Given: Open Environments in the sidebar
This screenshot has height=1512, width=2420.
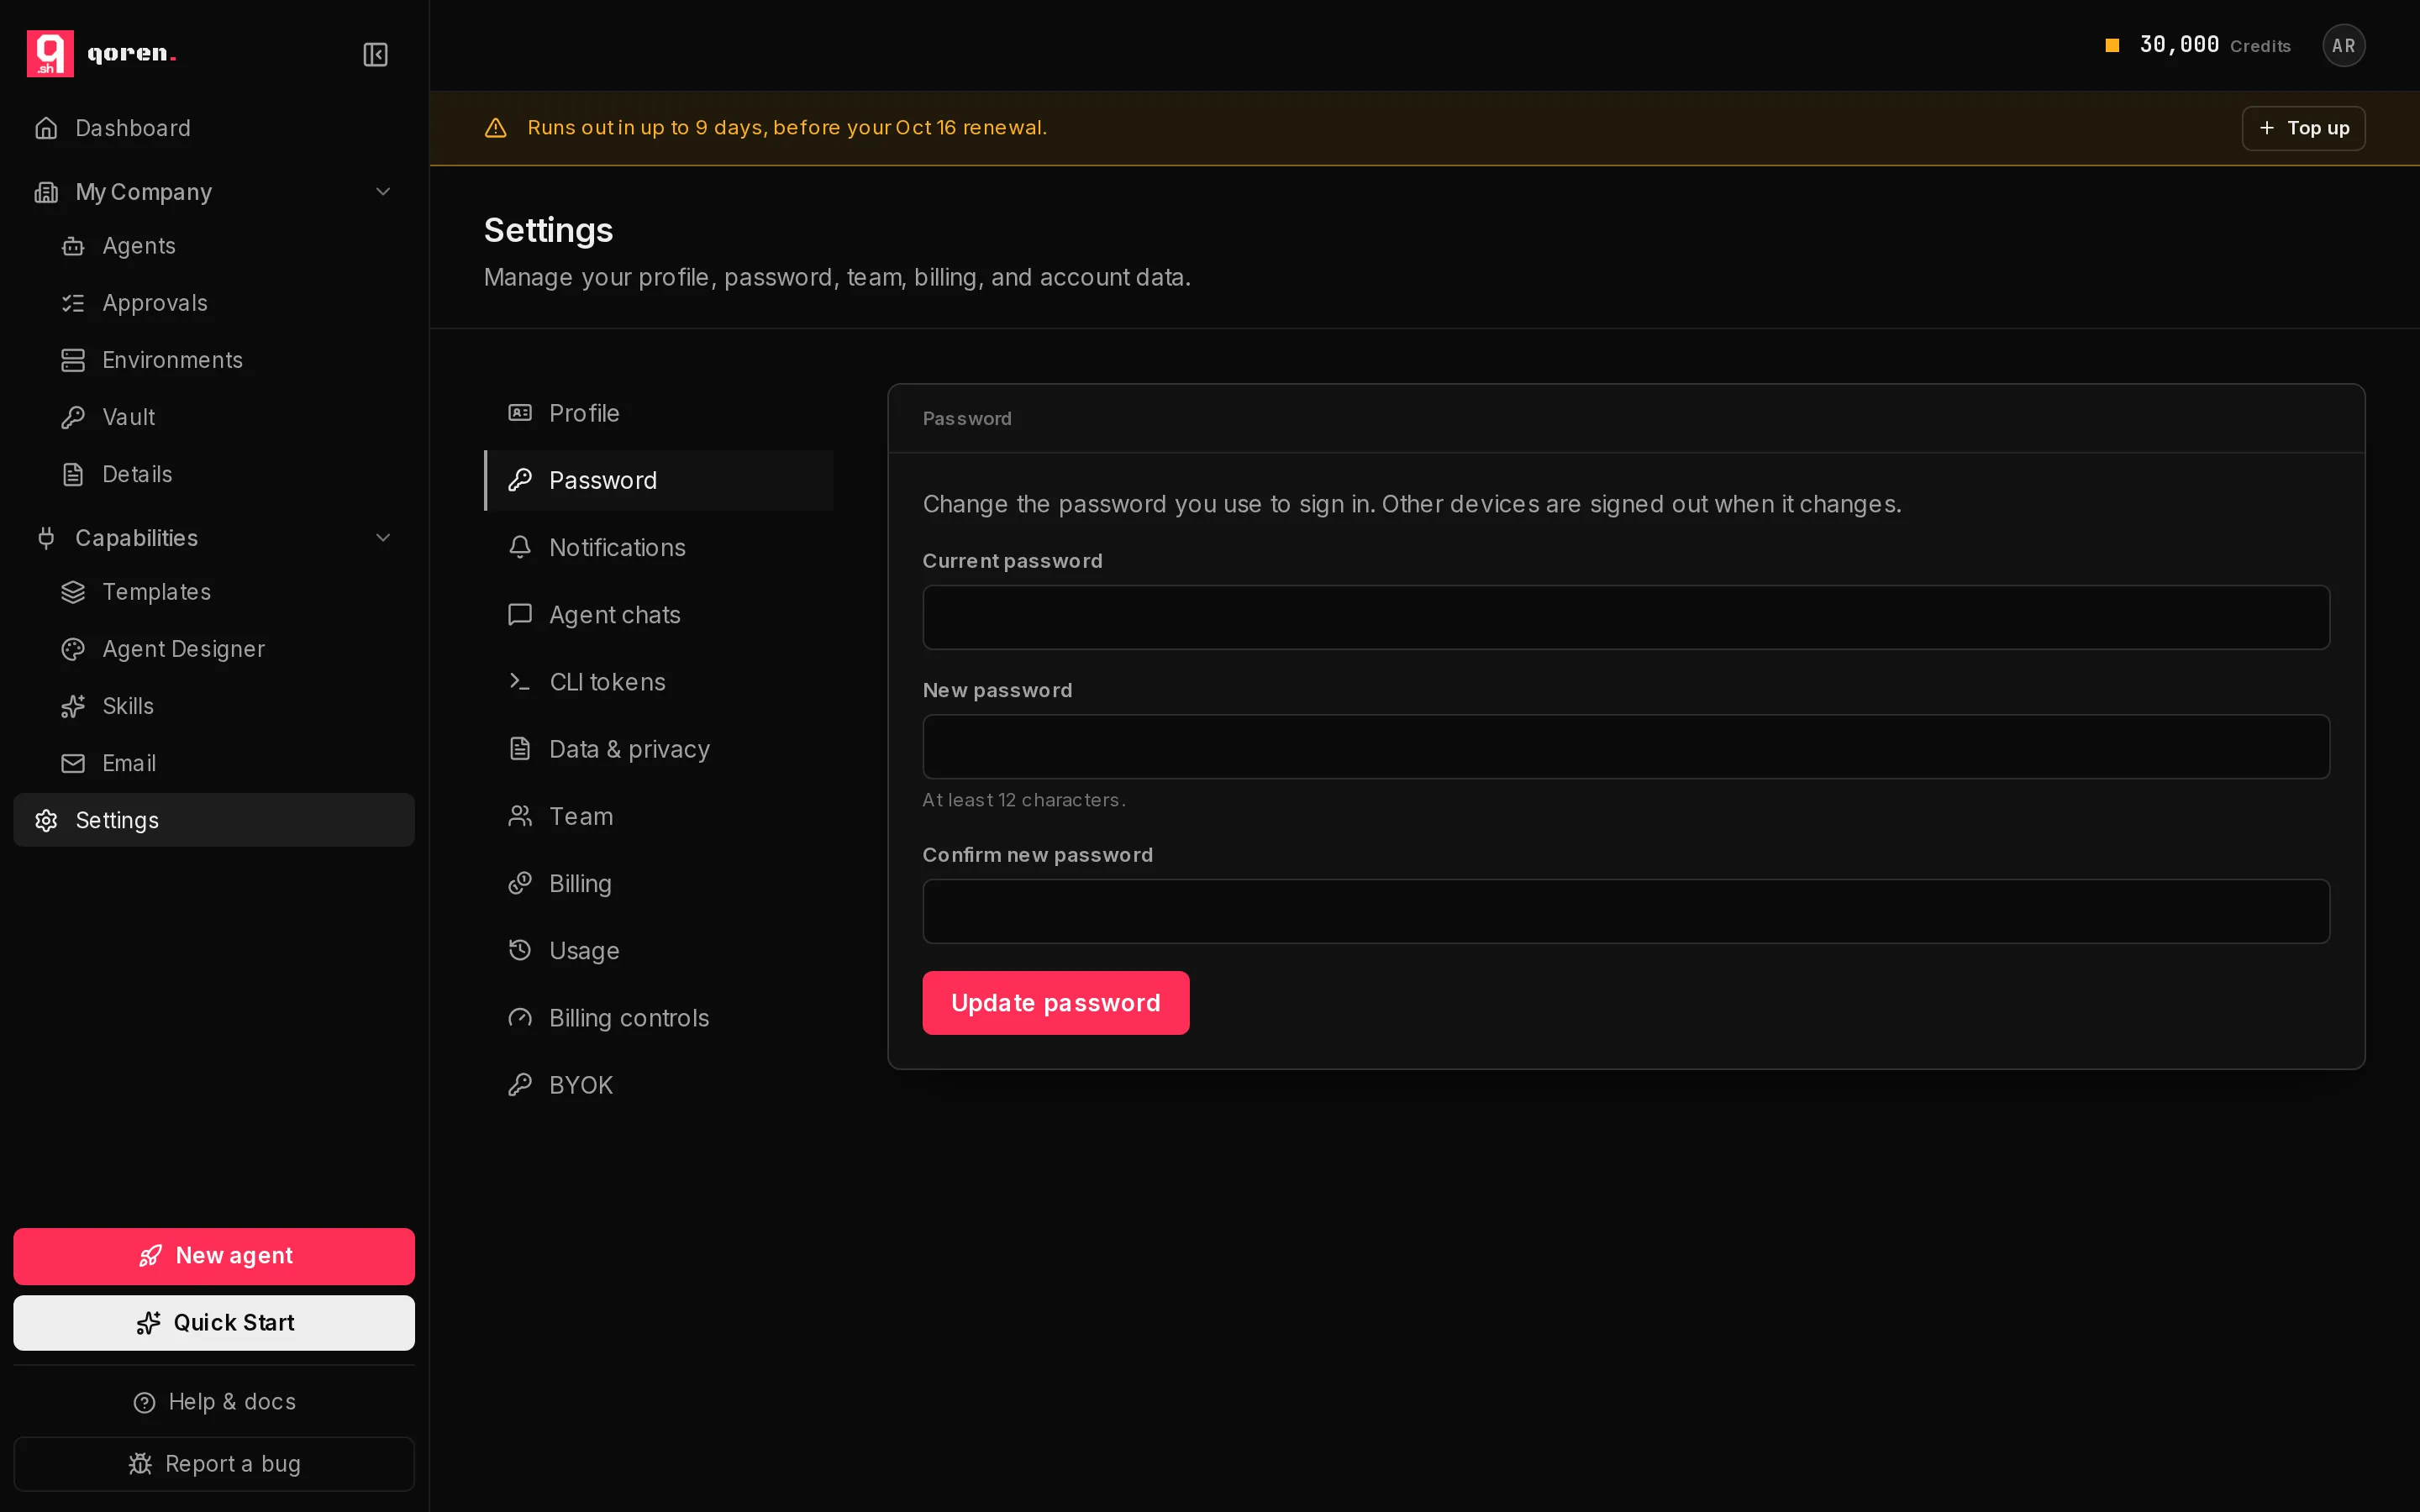Looking at the screenshot, I should [227, 360].
